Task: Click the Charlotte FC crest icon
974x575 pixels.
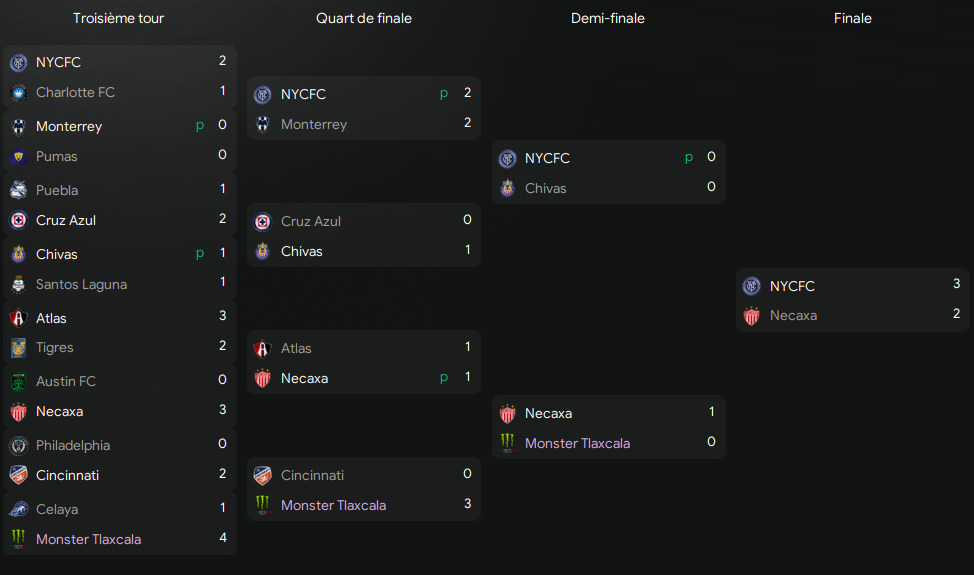Action: tap(19, 93)
